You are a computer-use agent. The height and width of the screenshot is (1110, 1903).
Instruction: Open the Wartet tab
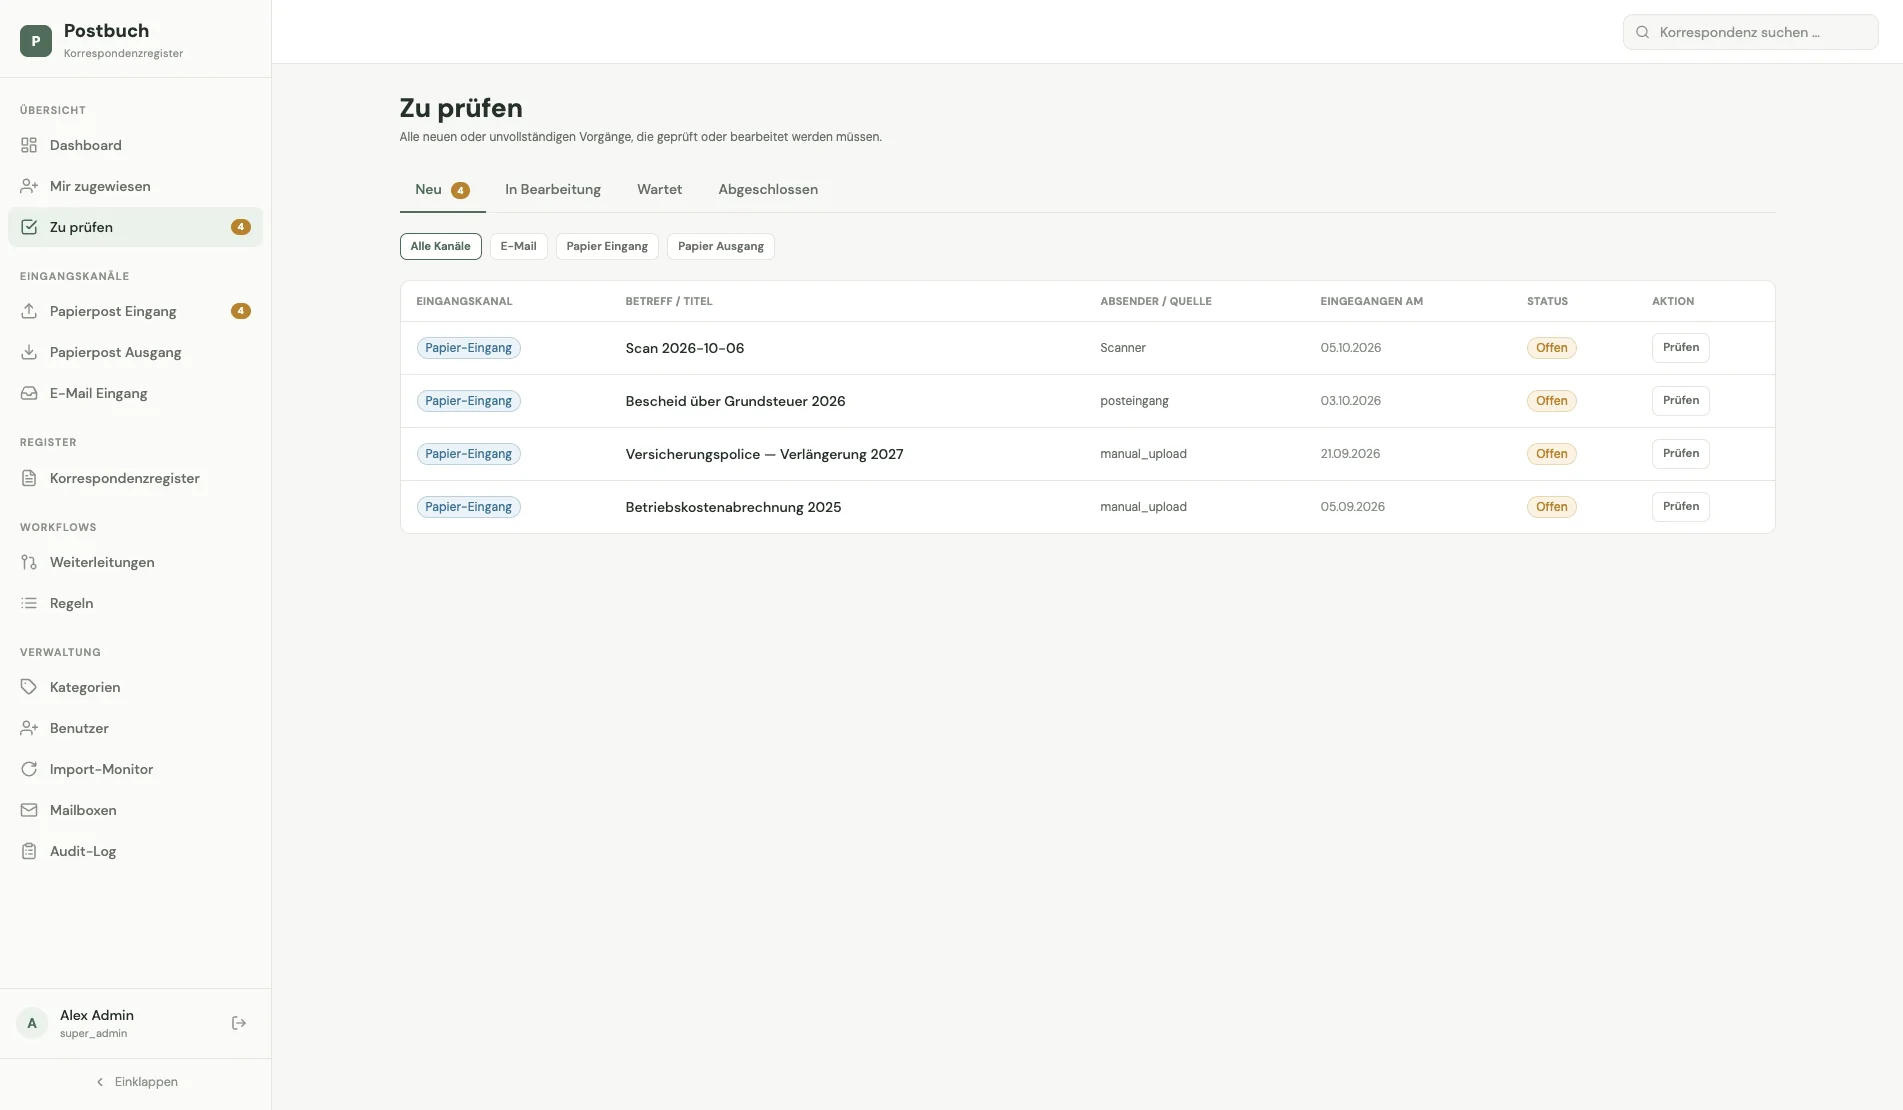point(659,189)
